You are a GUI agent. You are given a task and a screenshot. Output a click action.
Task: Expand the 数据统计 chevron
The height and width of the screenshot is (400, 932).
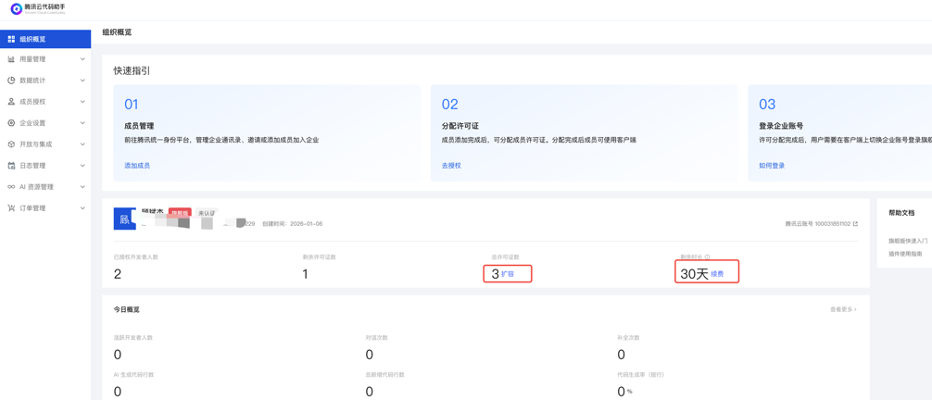click(x=82, y=81)
